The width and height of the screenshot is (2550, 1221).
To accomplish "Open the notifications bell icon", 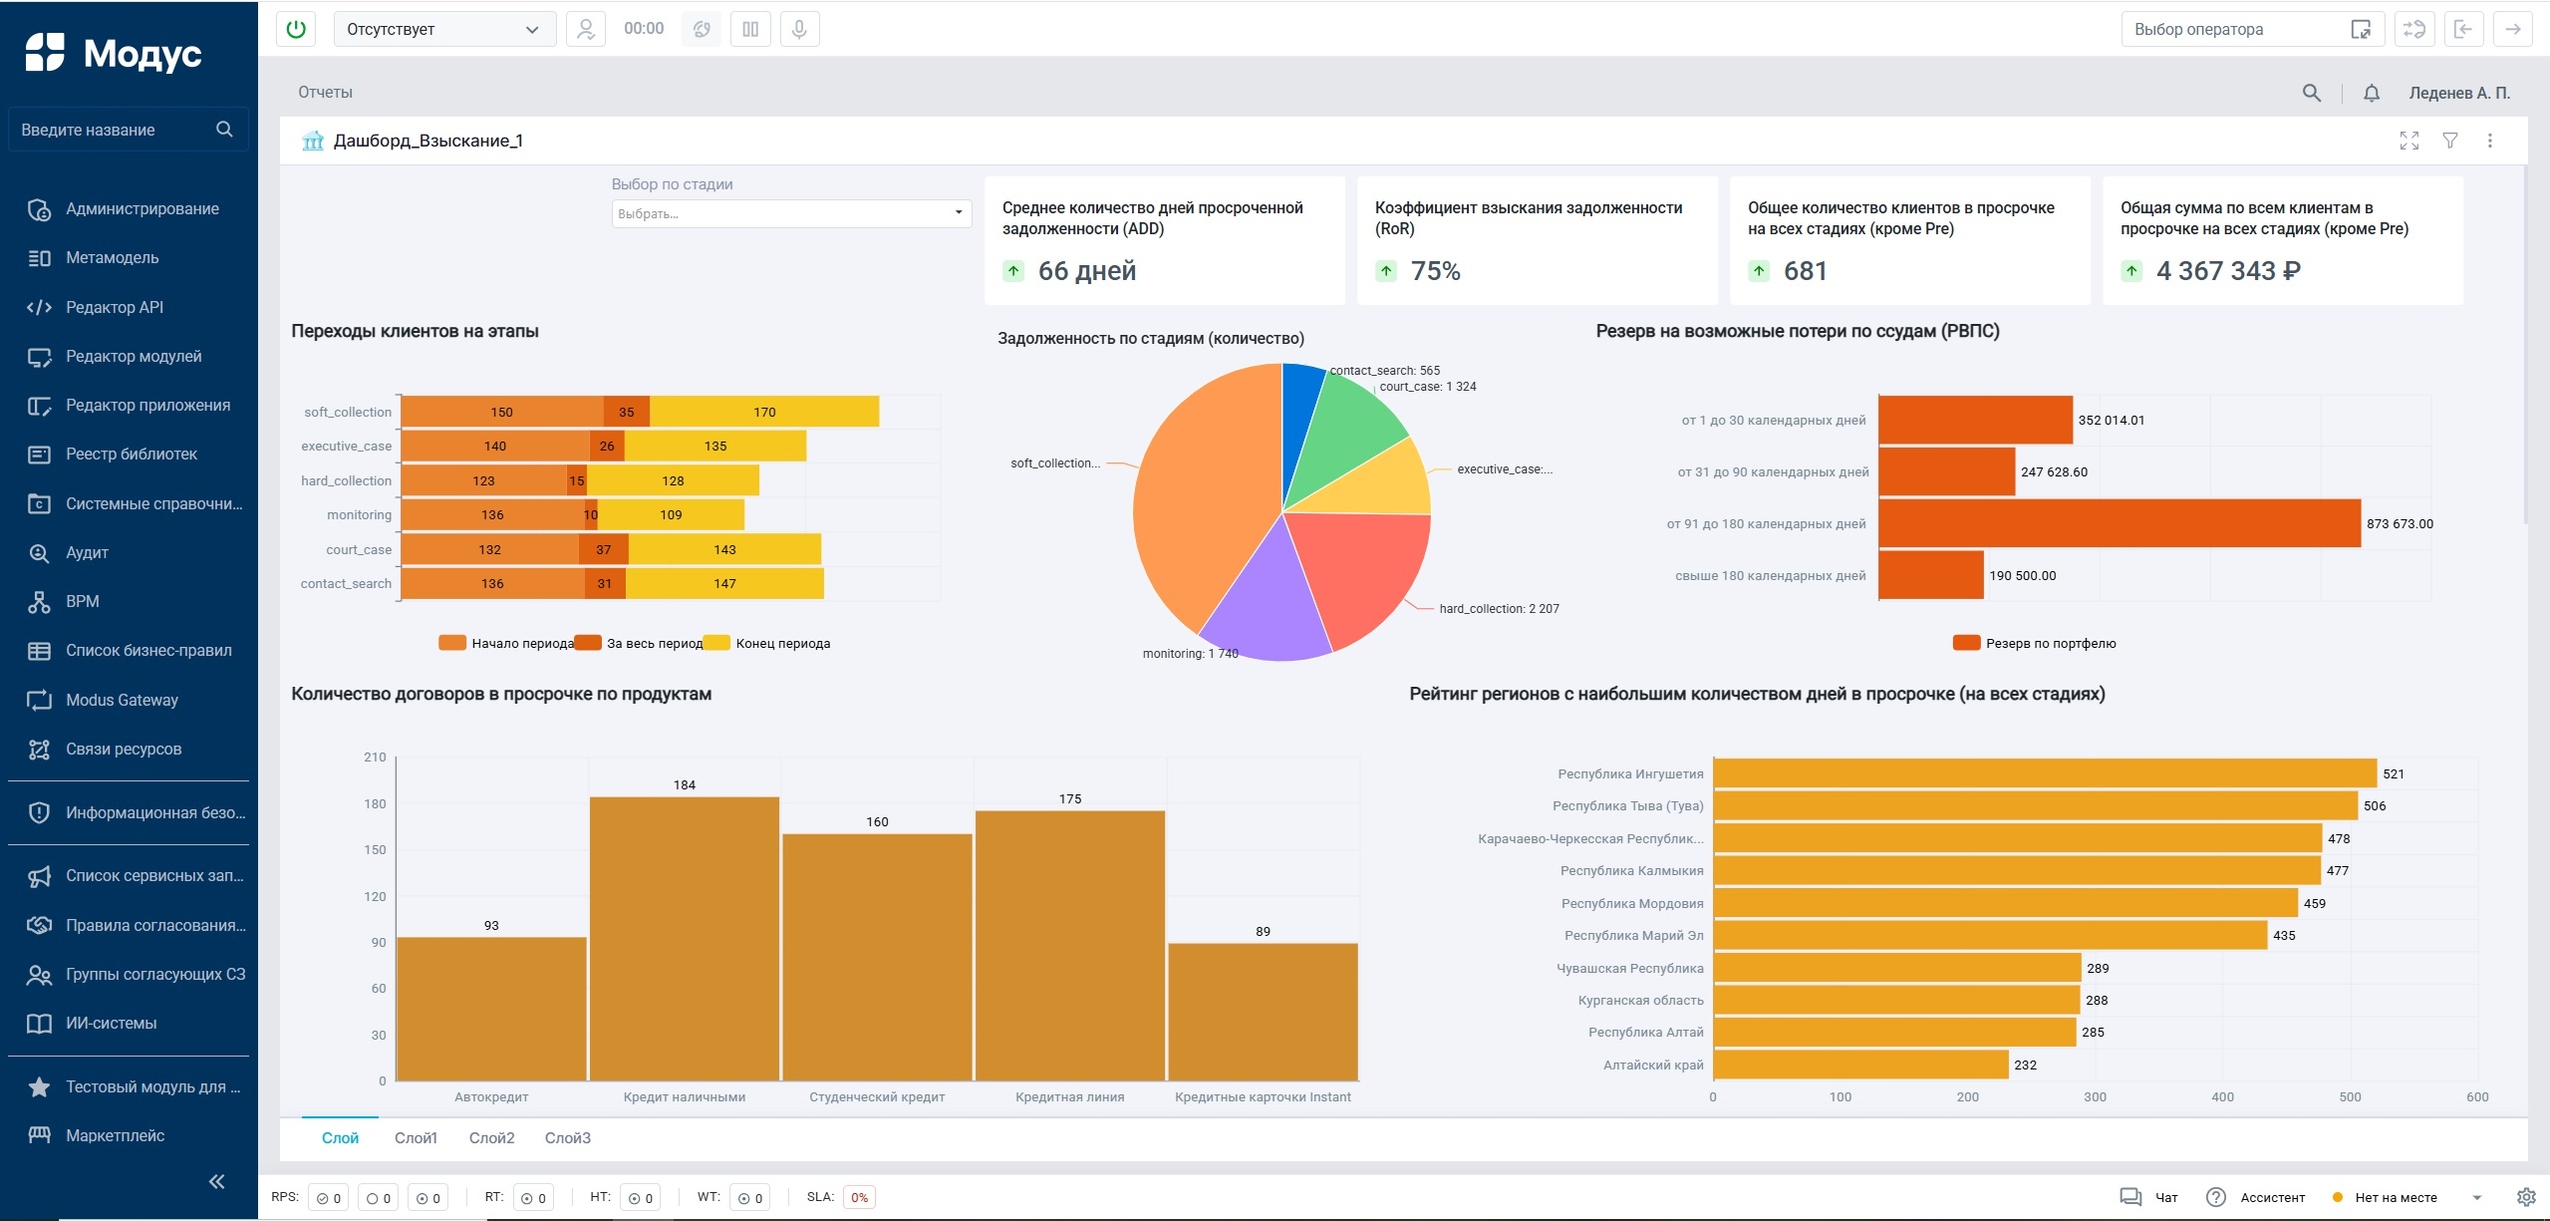I will click(x=2371, y=93).
